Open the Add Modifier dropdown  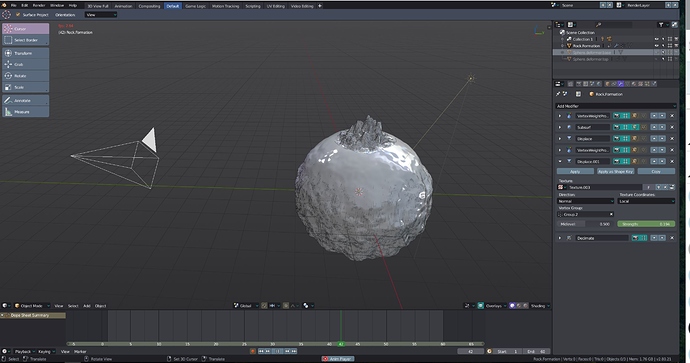(616, 106)
